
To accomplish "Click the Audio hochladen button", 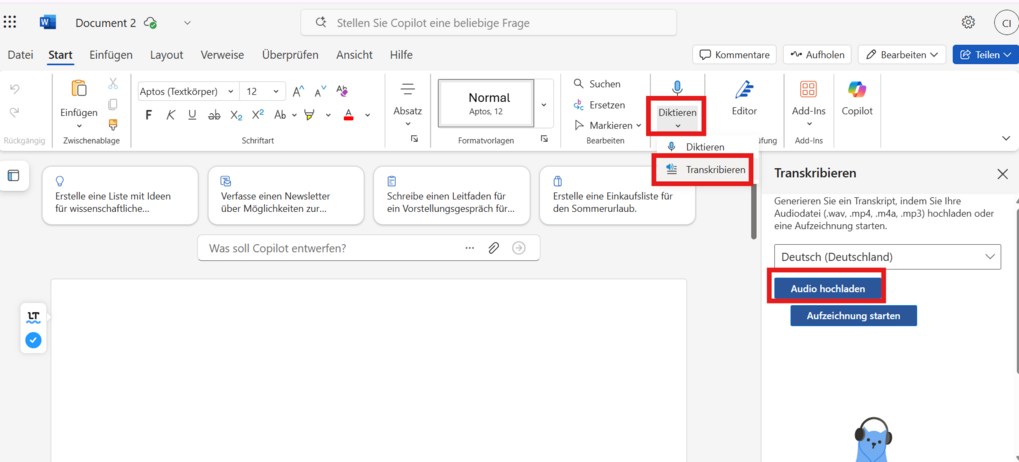I will (828, 289).
